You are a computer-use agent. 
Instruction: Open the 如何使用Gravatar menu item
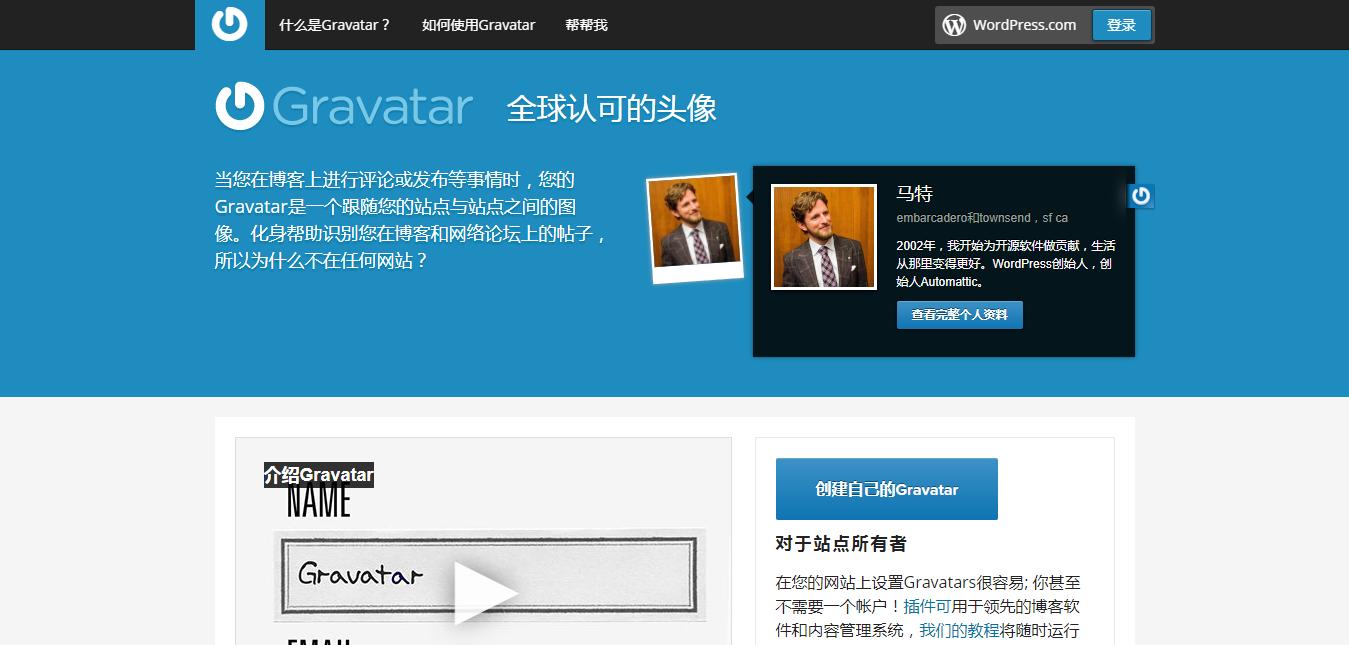pos(478,24)
